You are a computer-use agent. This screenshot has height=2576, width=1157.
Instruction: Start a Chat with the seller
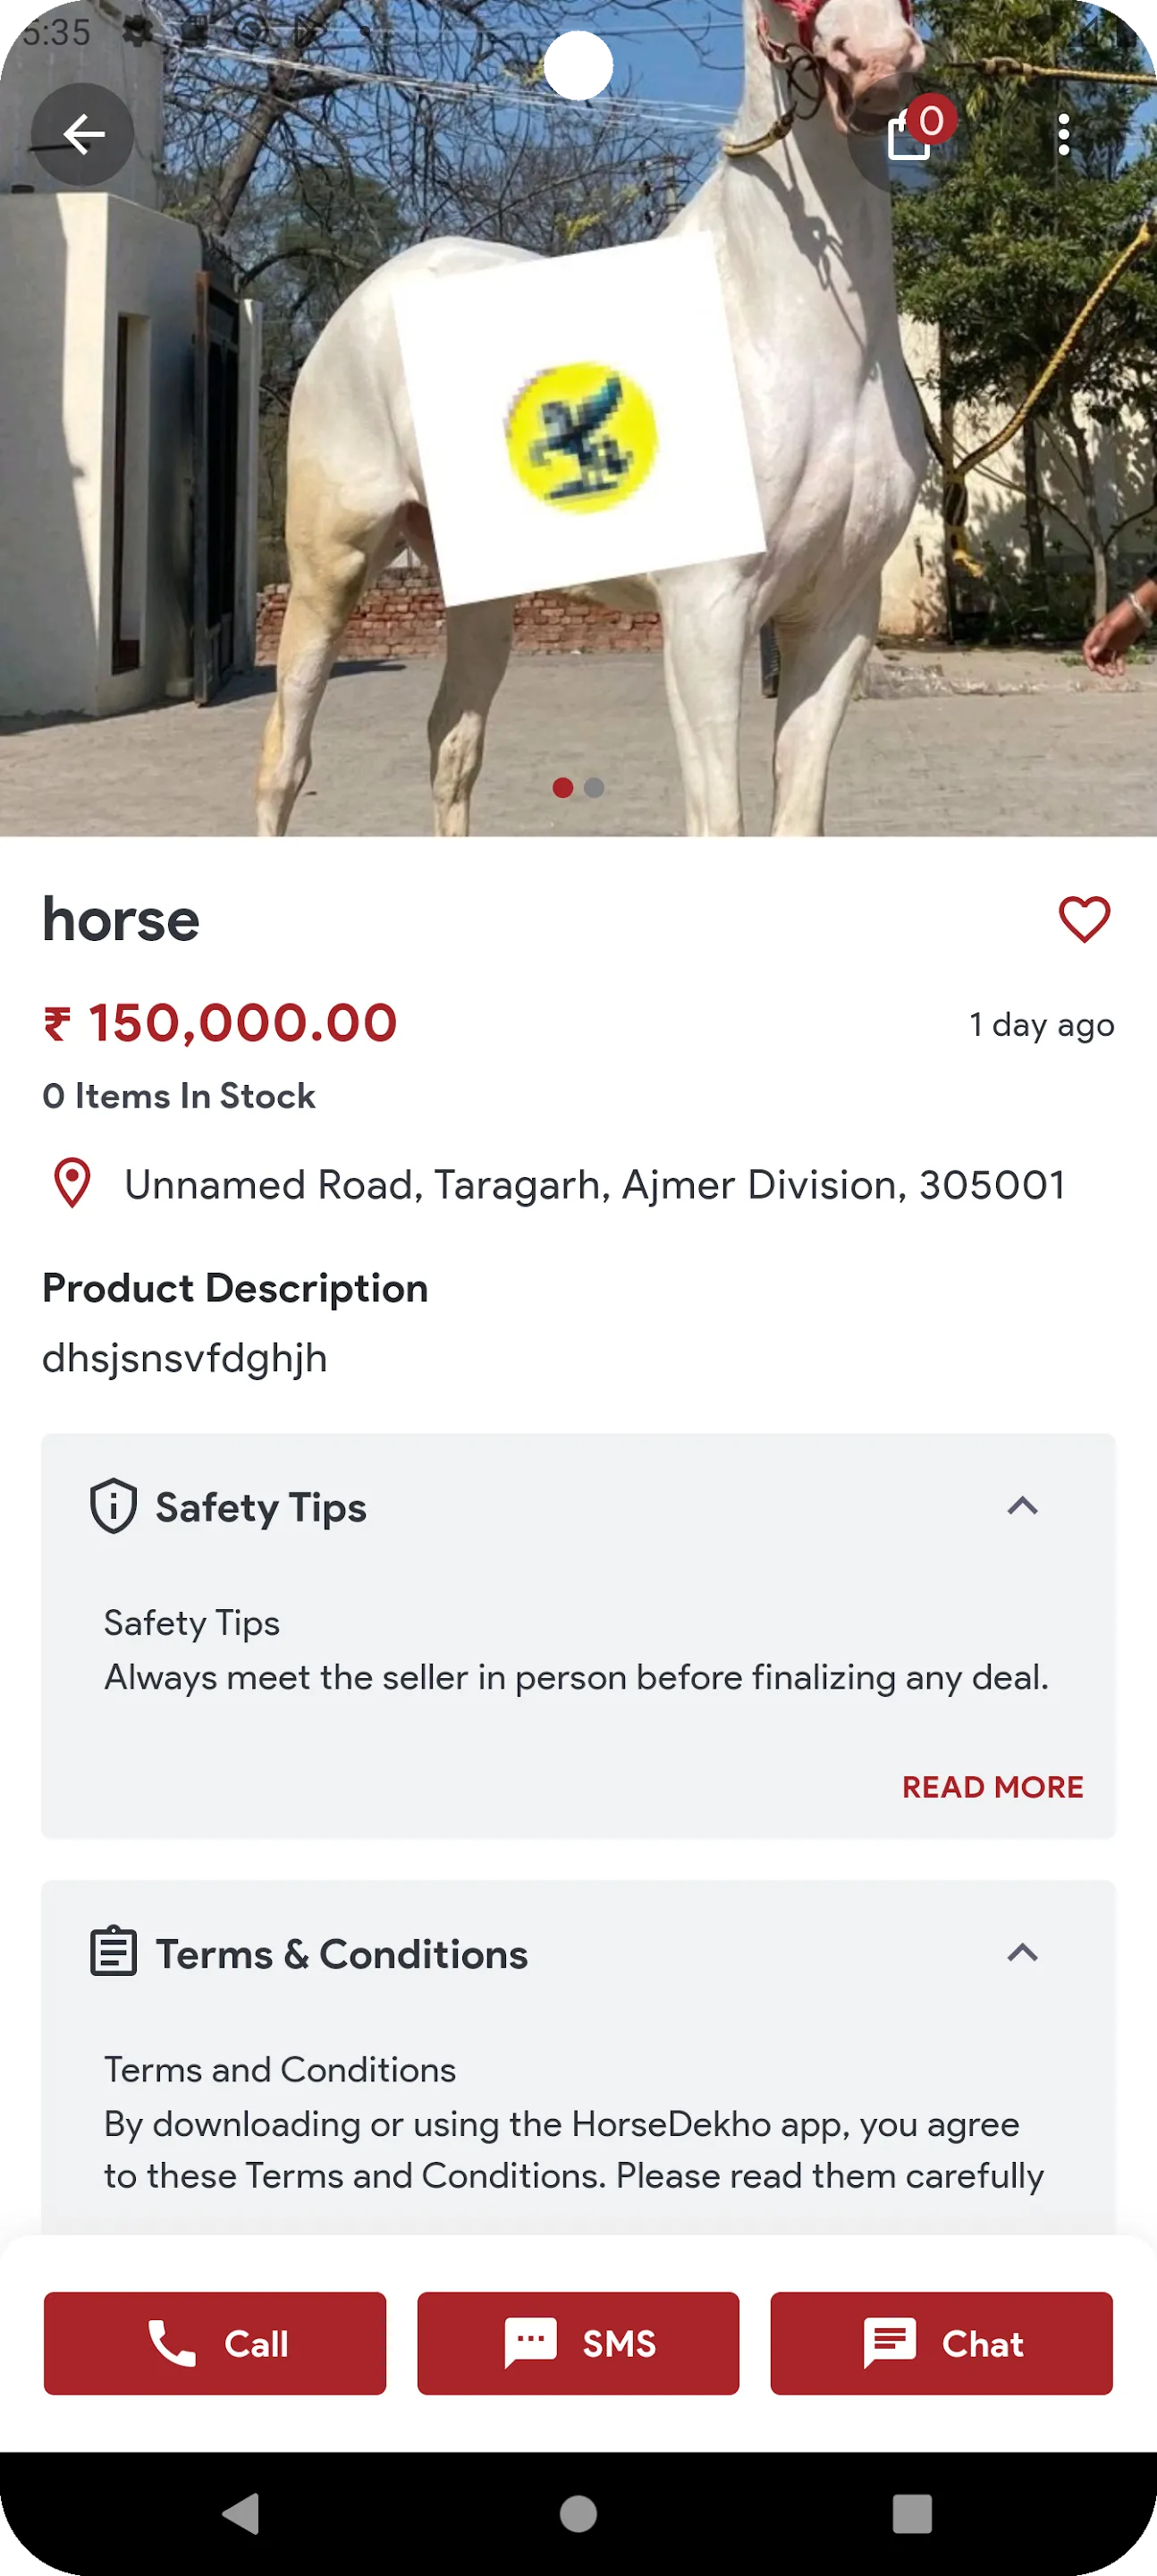[x=941, y=2343]
